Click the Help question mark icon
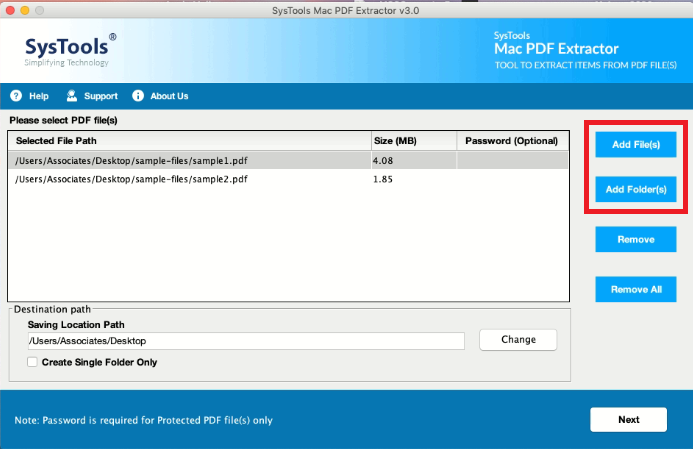Viewport: 693px width, 449px height. (16, 96)
